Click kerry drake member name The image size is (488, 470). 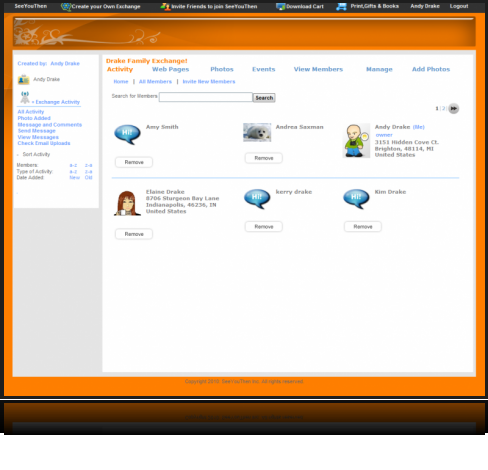coord(294,192)
